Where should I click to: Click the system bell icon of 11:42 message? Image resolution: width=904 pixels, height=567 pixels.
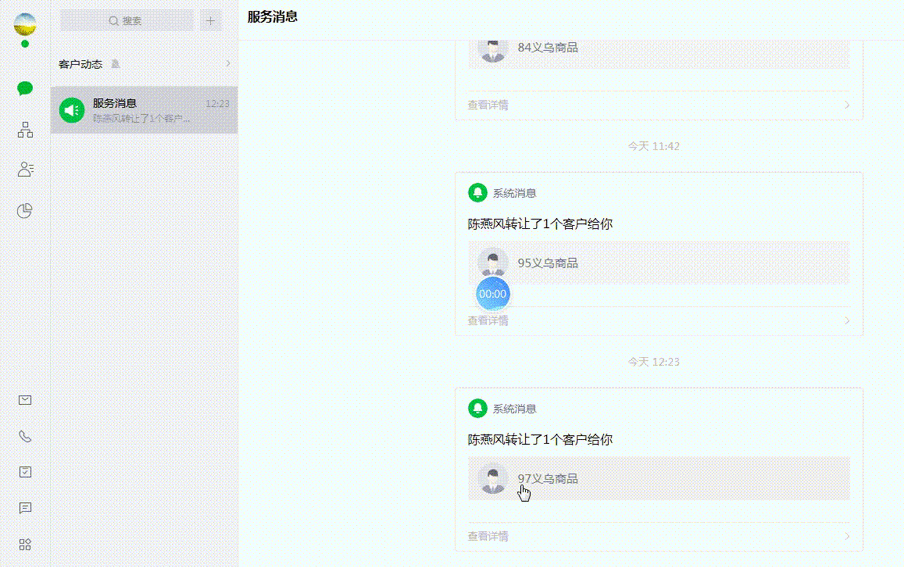(477, 193)
